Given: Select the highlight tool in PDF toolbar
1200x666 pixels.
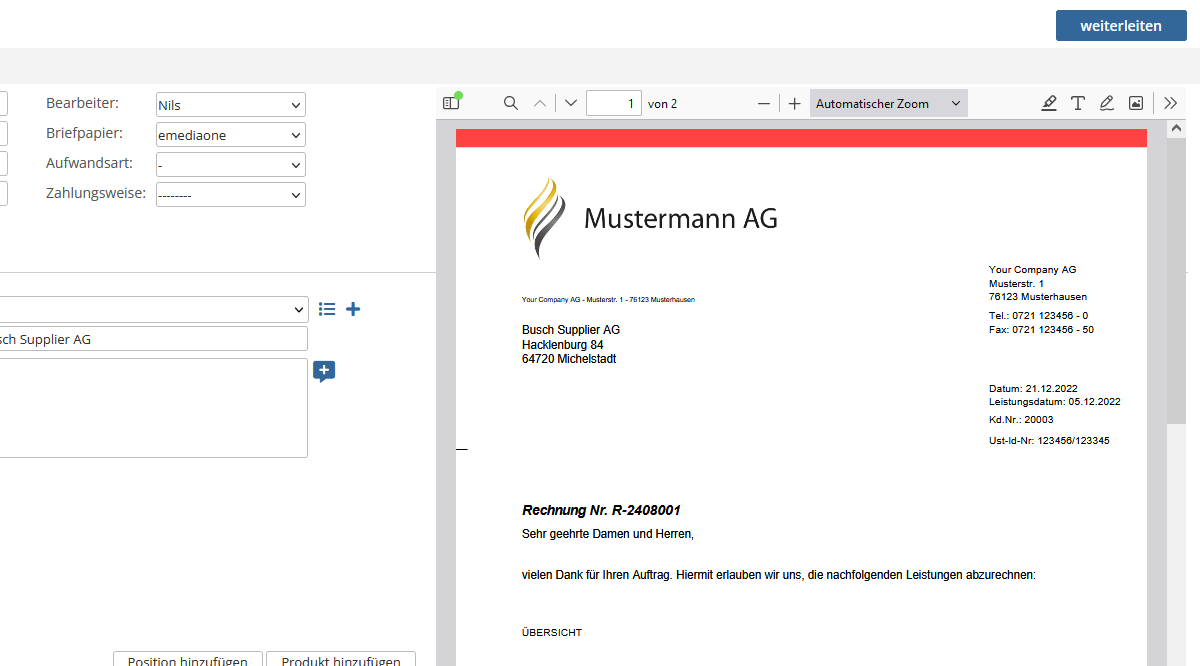Looking at the screenshot, I should click(1049, 103).
